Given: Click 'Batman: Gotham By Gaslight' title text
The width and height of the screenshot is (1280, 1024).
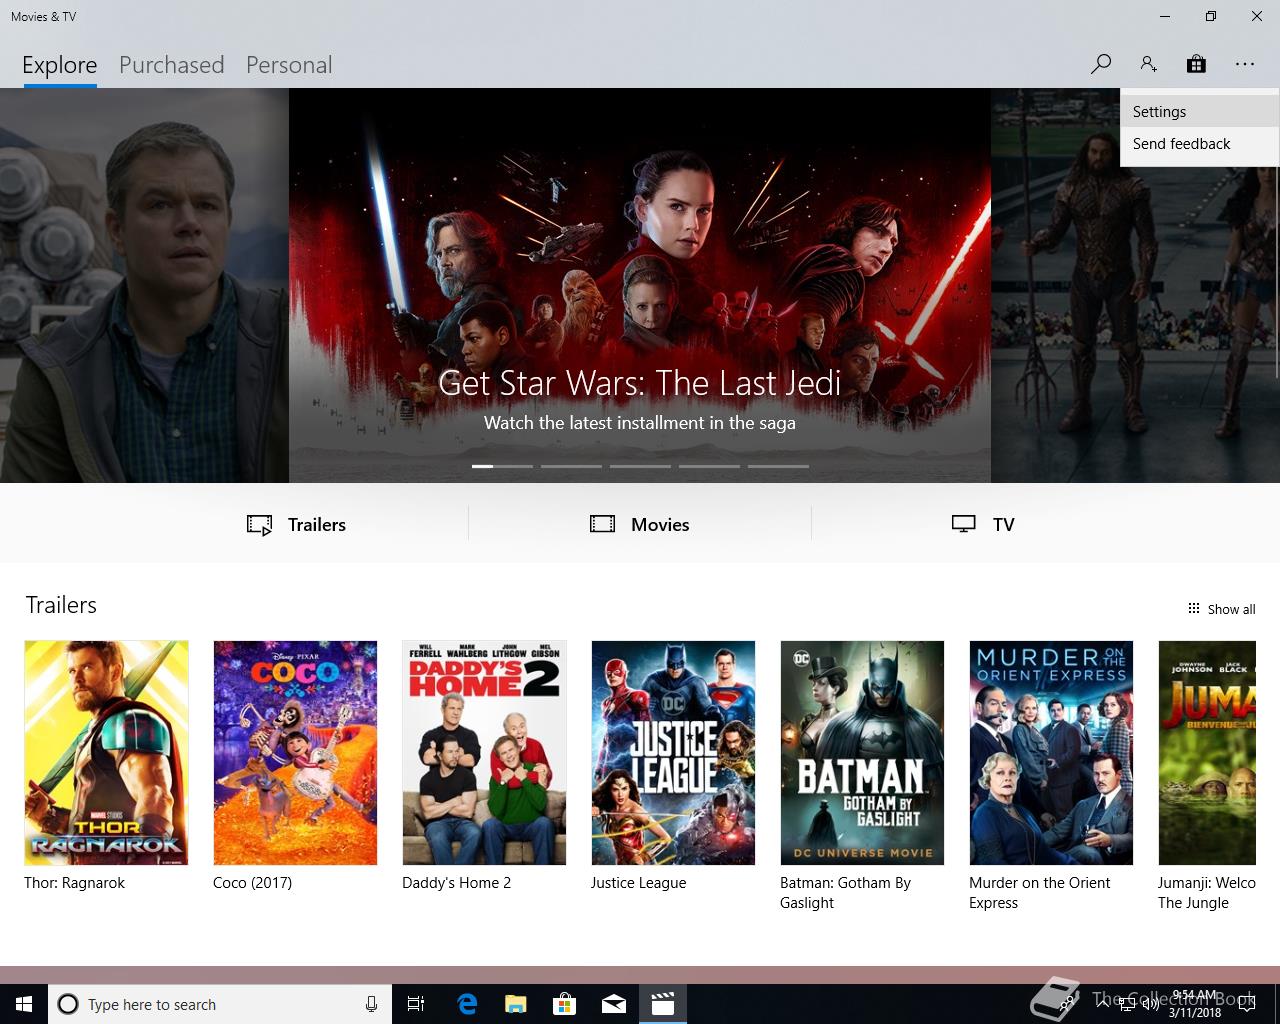Looking at the screenshot, I should (845, 893).
